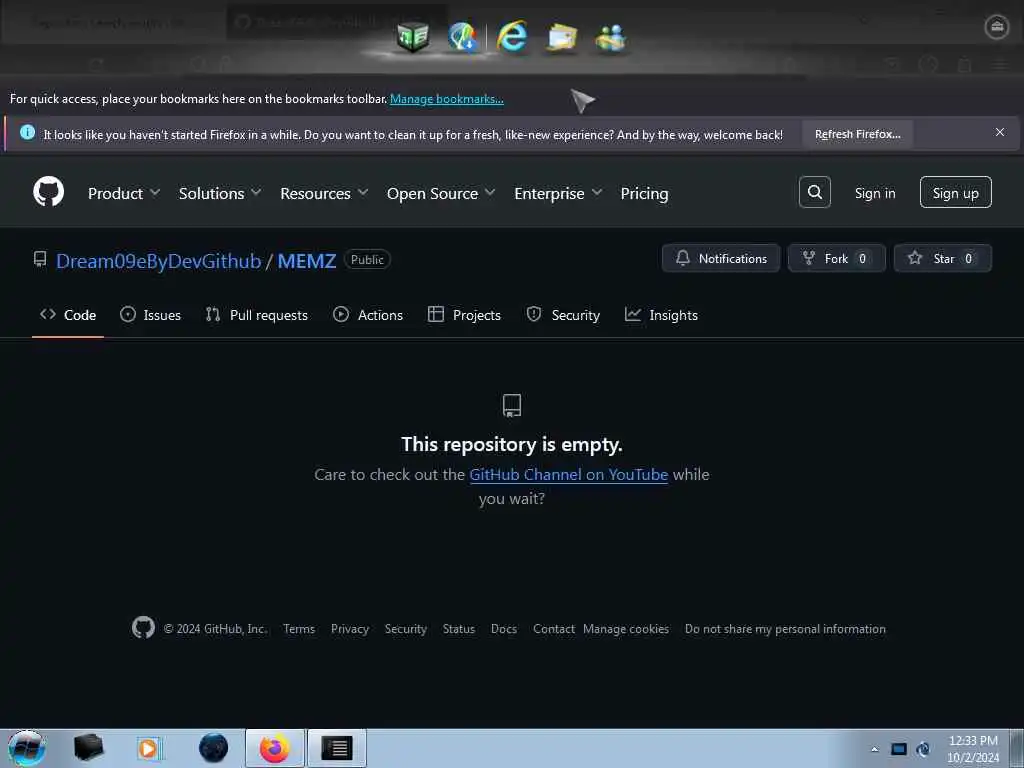Click the GitHub logo in page footer
Image resolution: width=1024 pixels, height=768 pixels.
143,628
